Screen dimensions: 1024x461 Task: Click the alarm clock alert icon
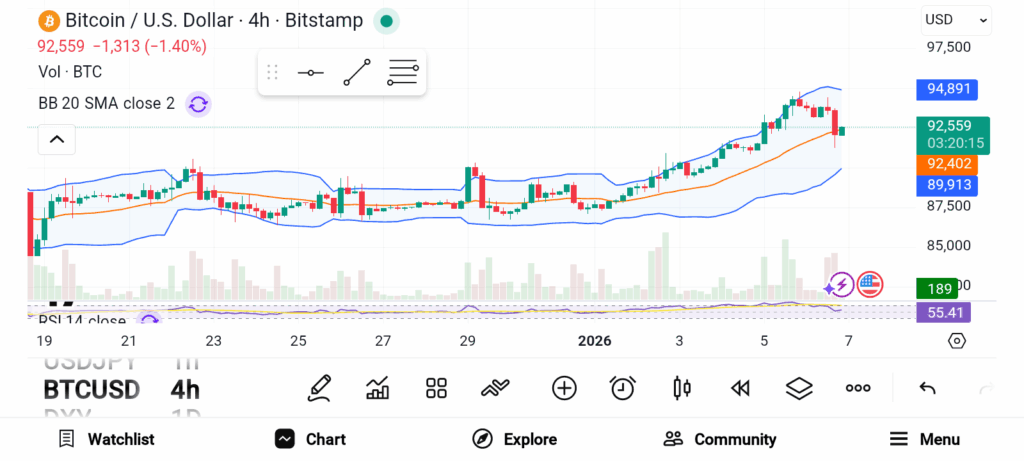(623, 388)
